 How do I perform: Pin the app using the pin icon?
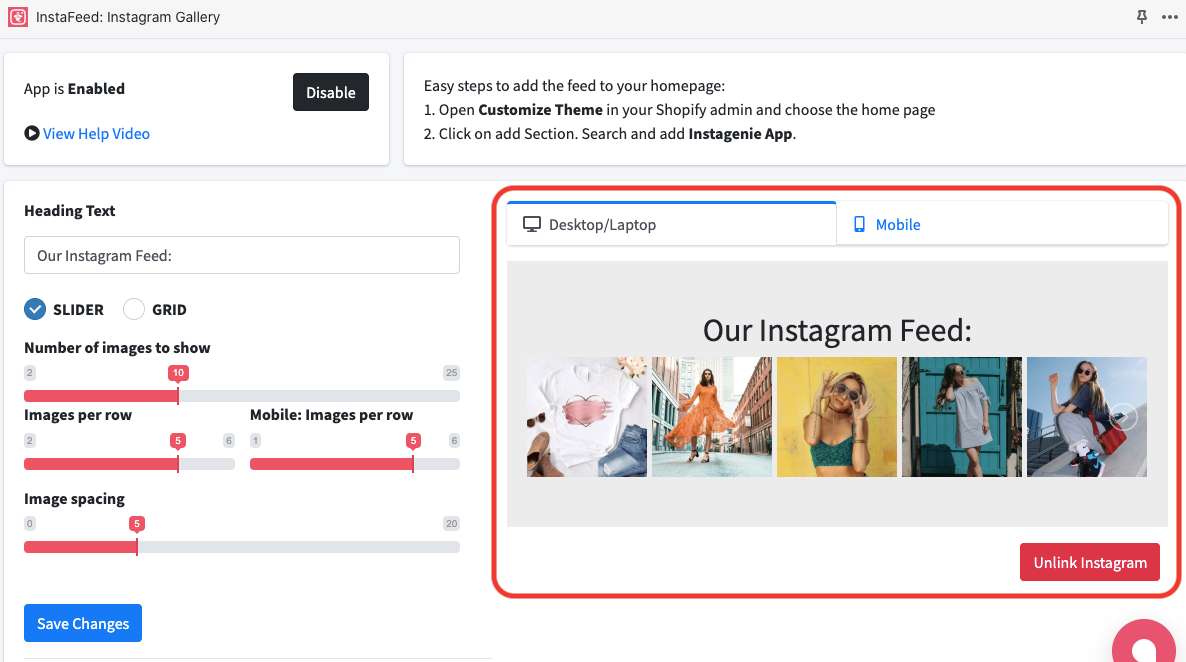pyautogui.click(x=1142, y=17)
